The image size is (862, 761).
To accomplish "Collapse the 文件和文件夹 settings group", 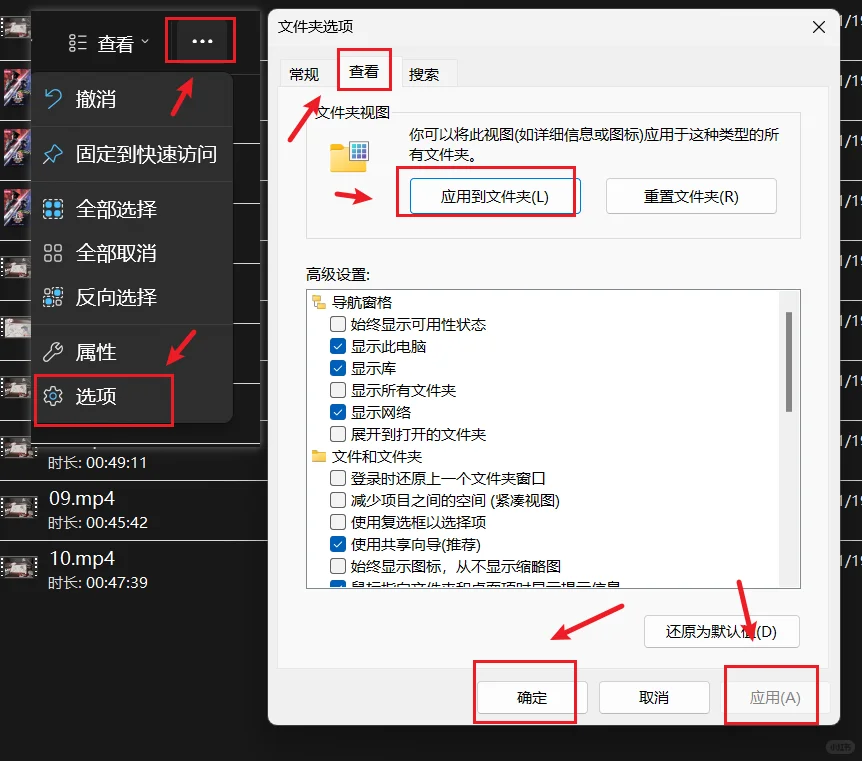I will (x=322, y=455).
